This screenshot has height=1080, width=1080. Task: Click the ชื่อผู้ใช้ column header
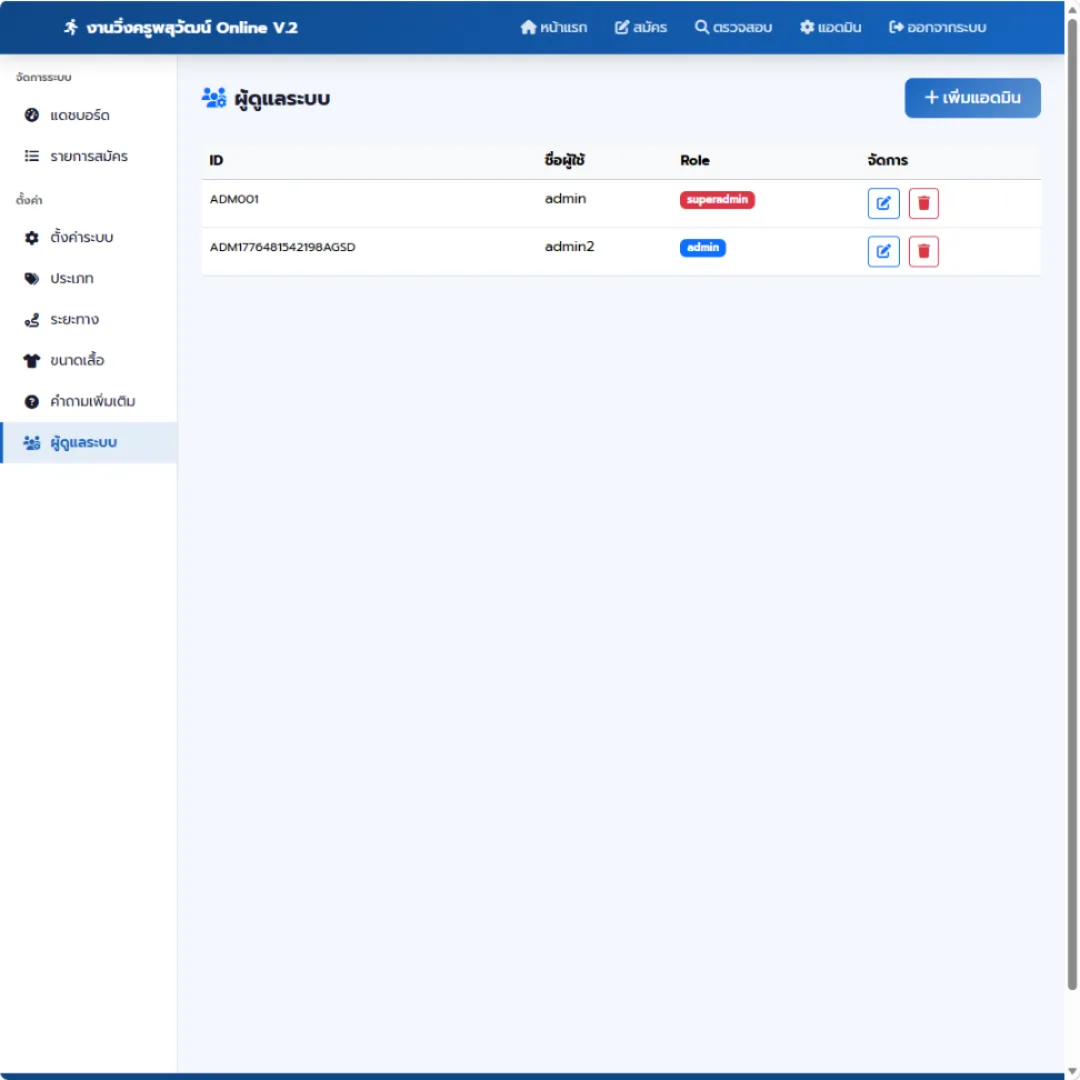564,160
